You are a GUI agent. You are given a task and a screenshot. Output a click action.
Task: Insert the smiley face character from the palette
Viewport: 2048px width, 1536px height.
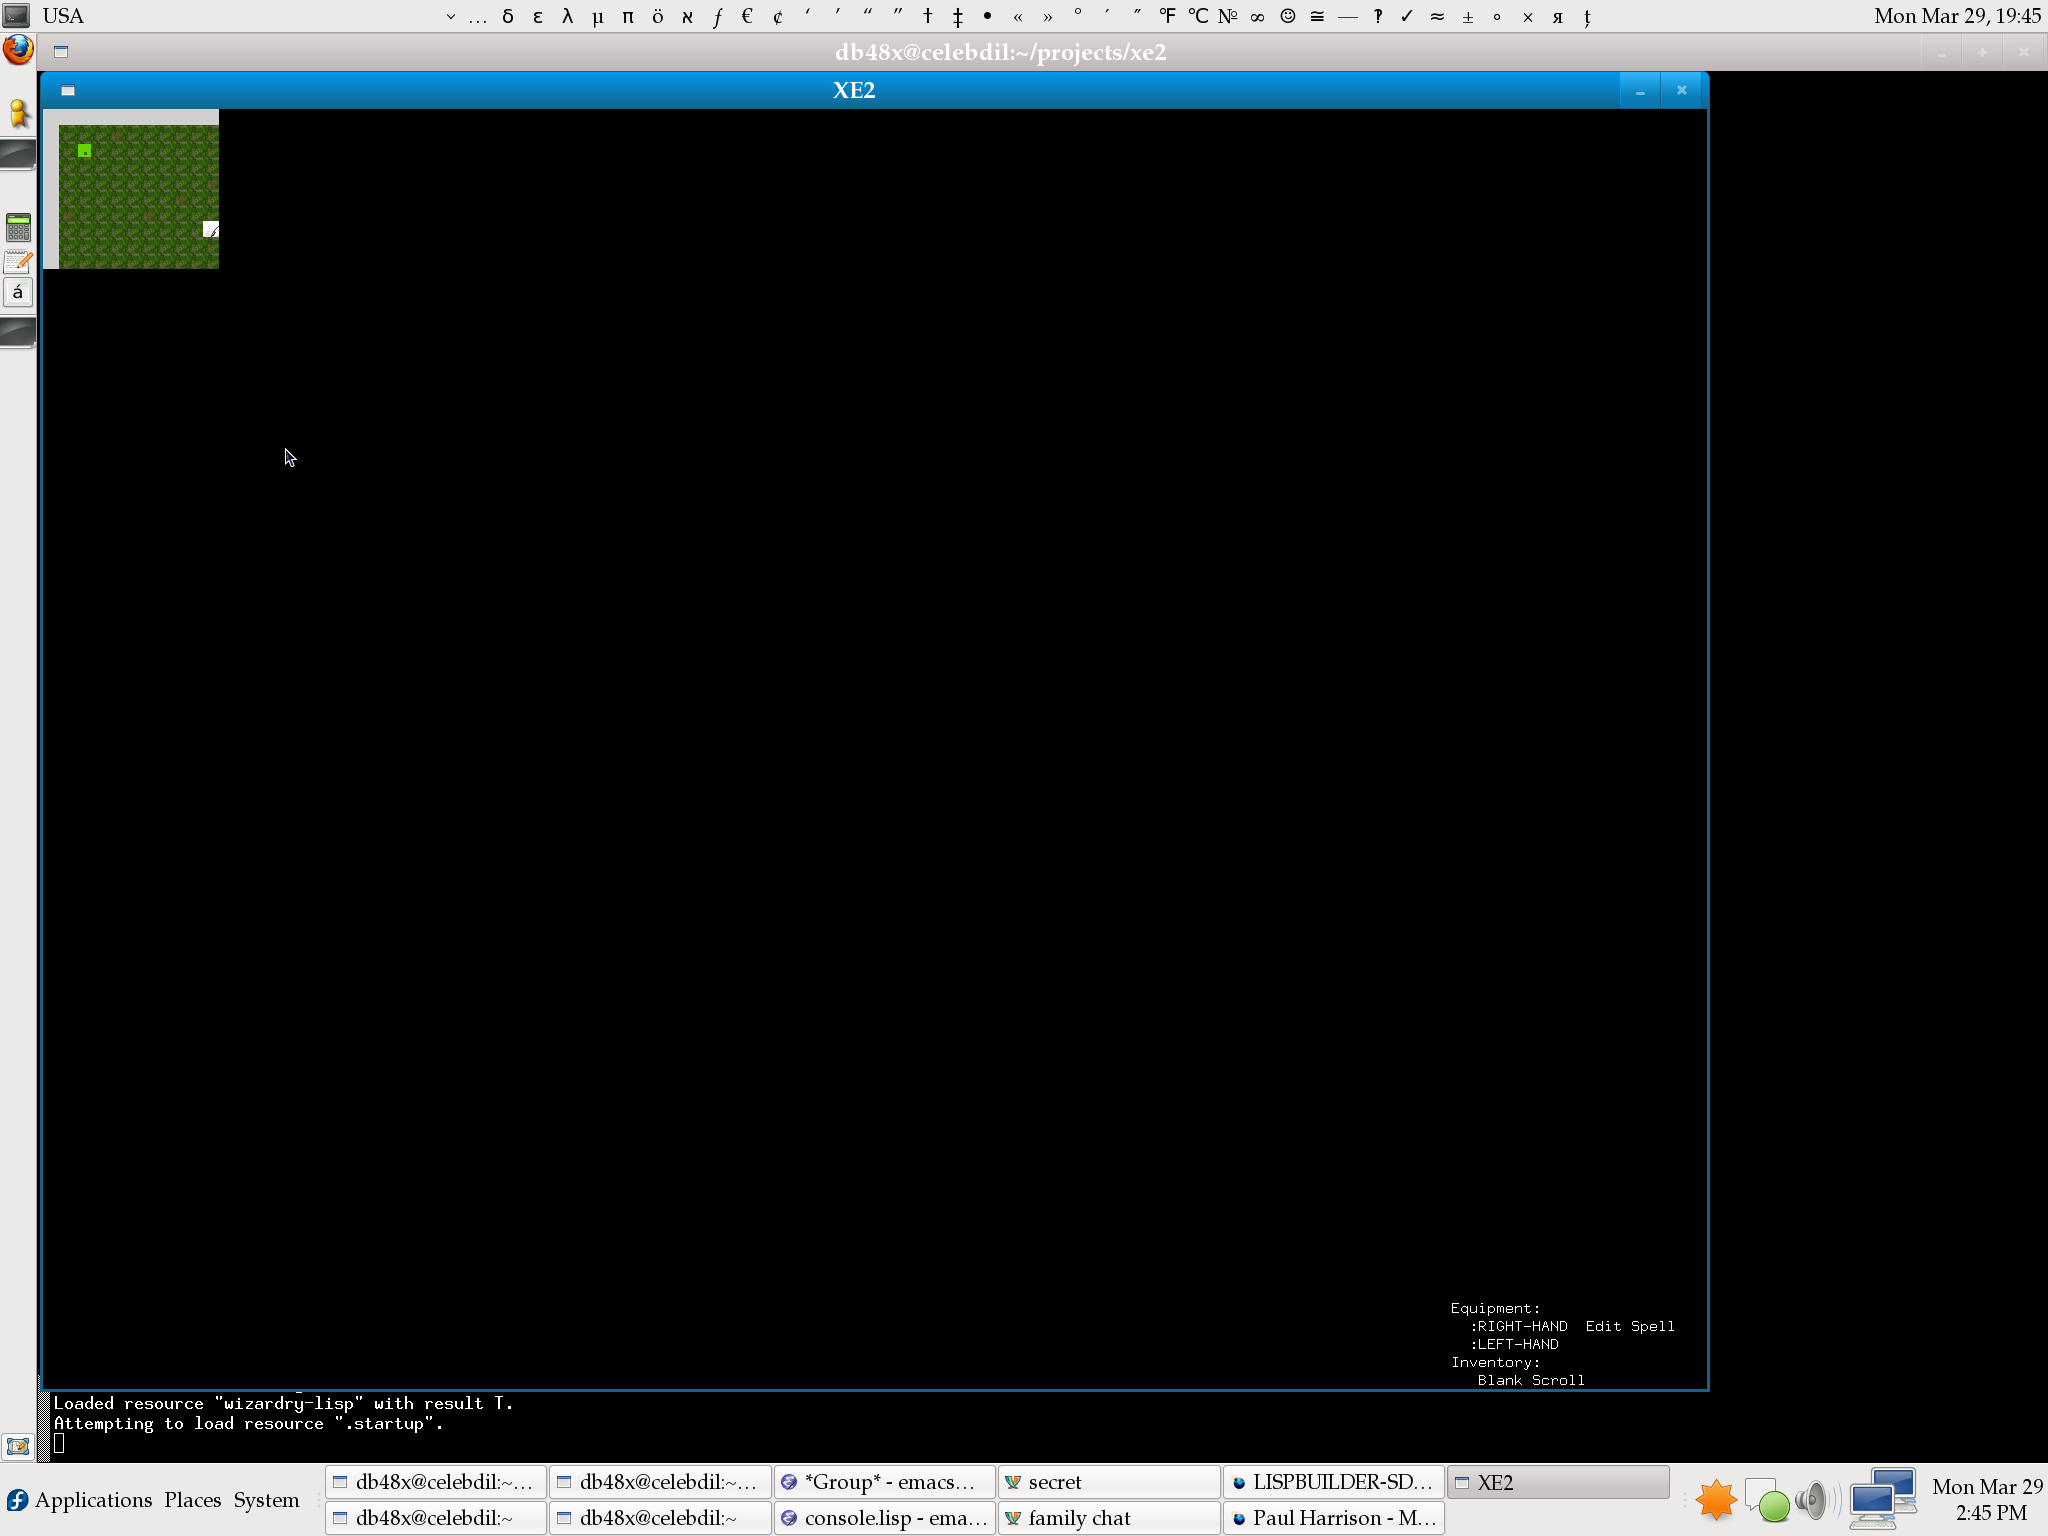(1288, 16)
